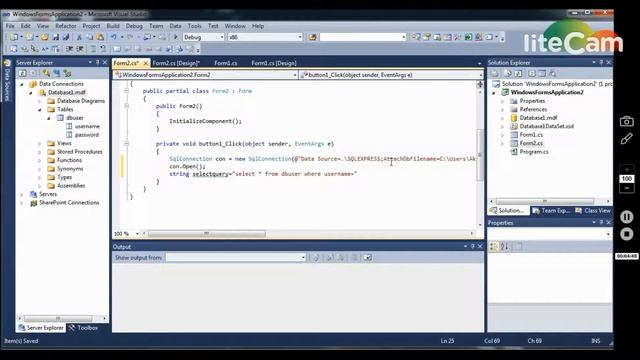Image resolution: width=640 pixels, height=360 pixels.
Task: Switch to the Toolbox tab
Action: pos(83,328)
